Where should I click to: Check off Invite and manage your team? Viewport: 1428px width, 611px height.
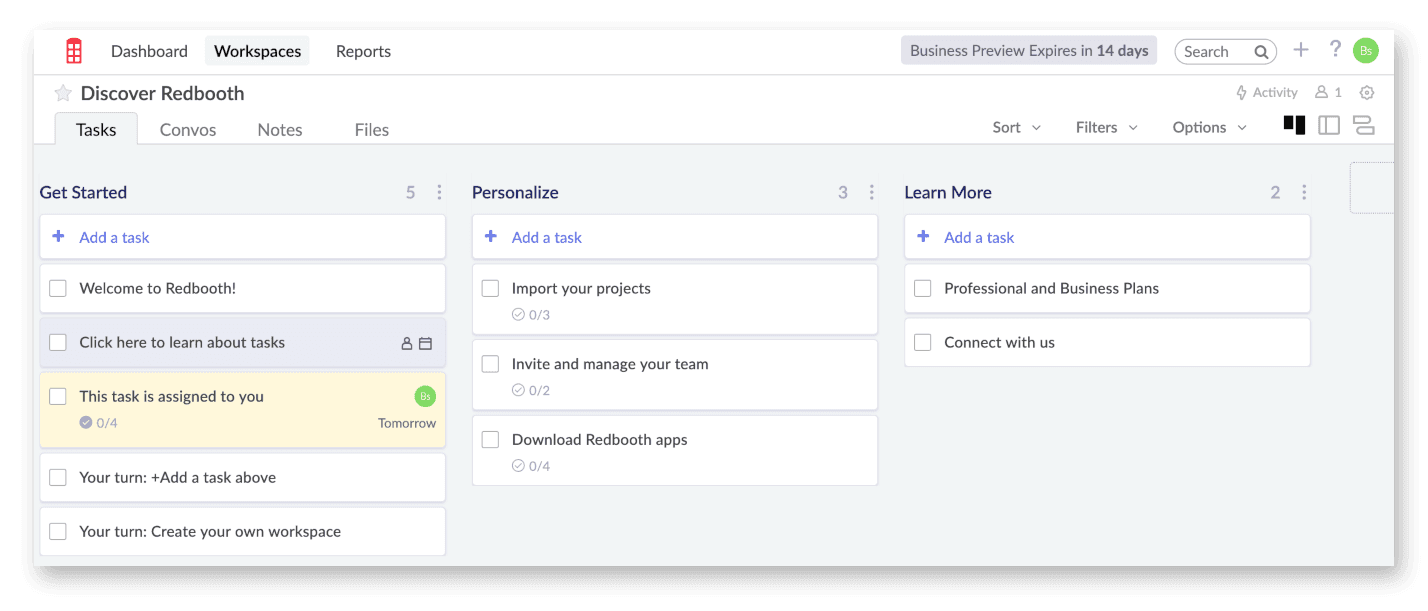pos(490,364)
